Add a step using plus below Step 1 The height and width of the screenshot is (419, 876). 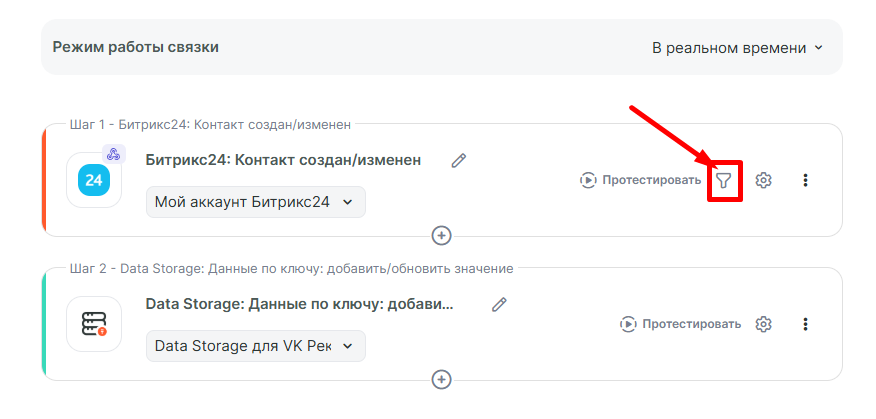coord(441,235)
